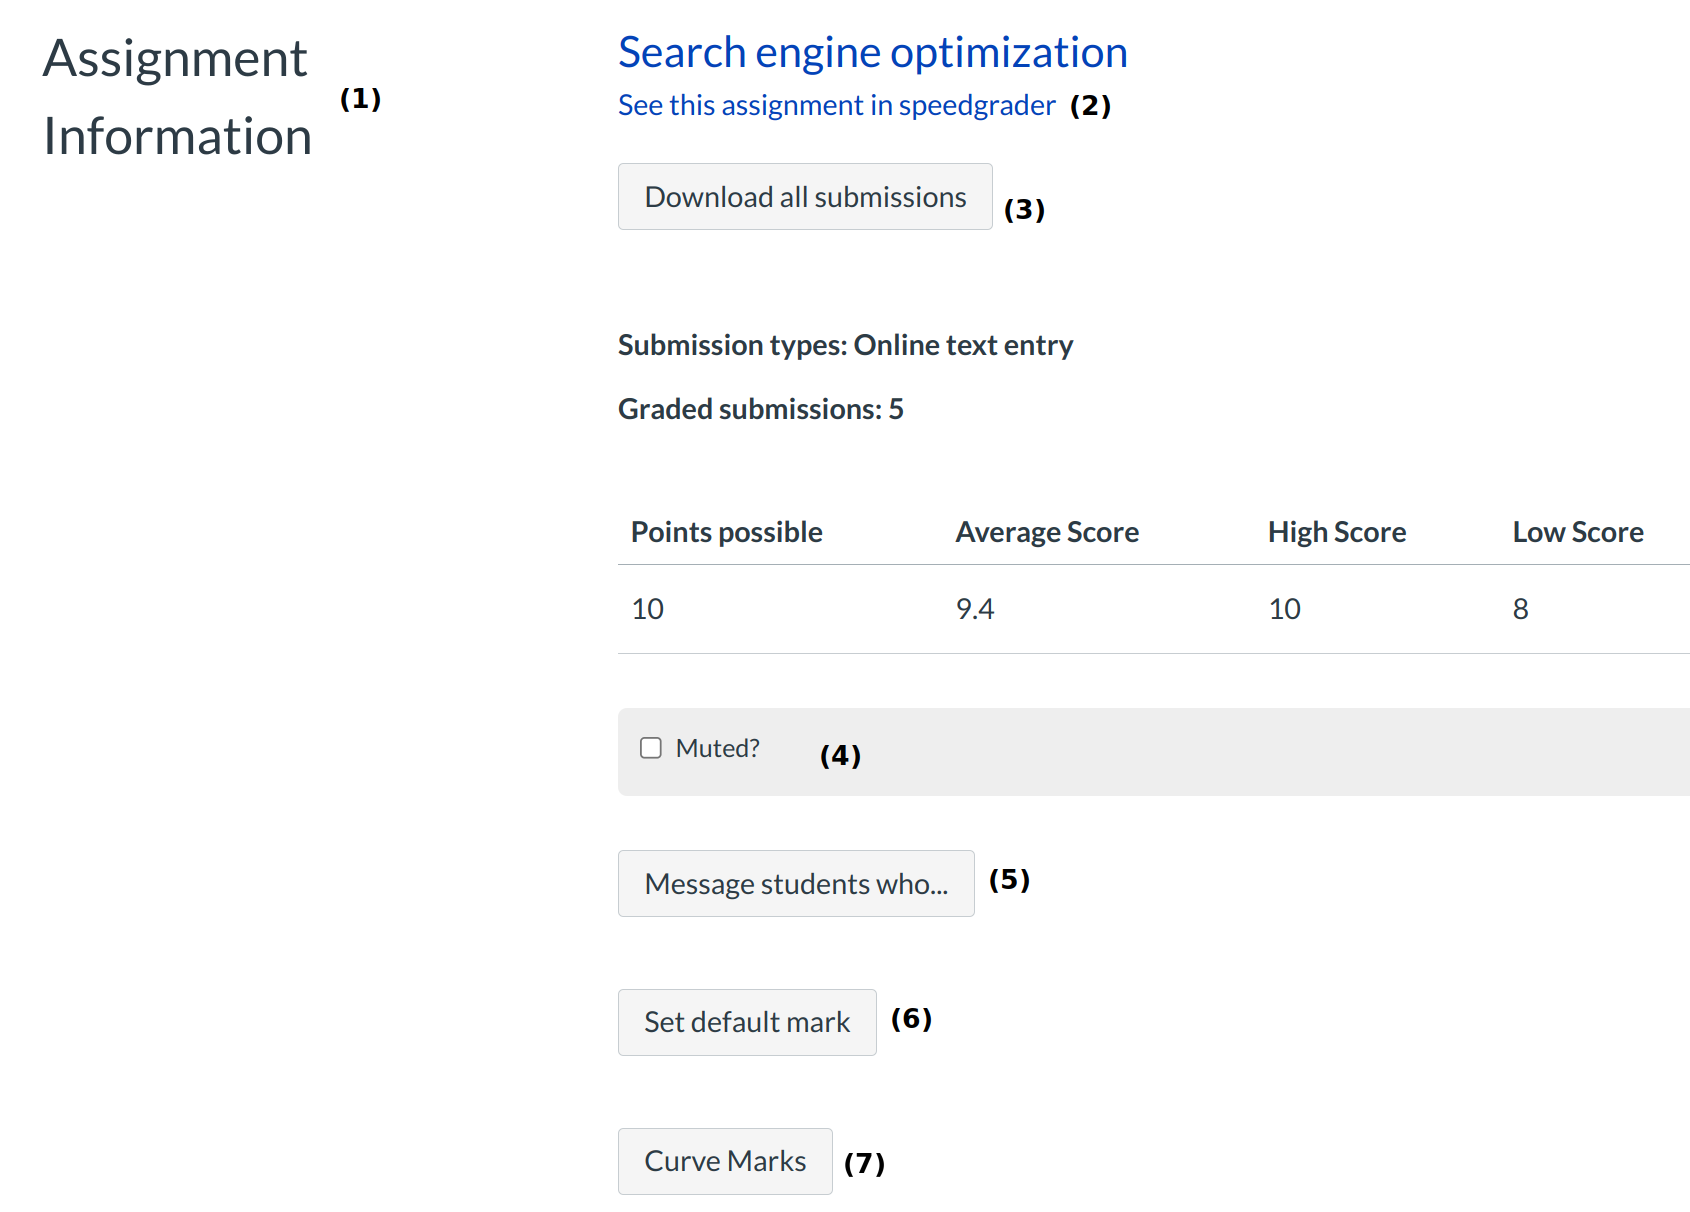Select the Average Score column header
The image size is (1690, 1212).
(x=1047, y=532)
